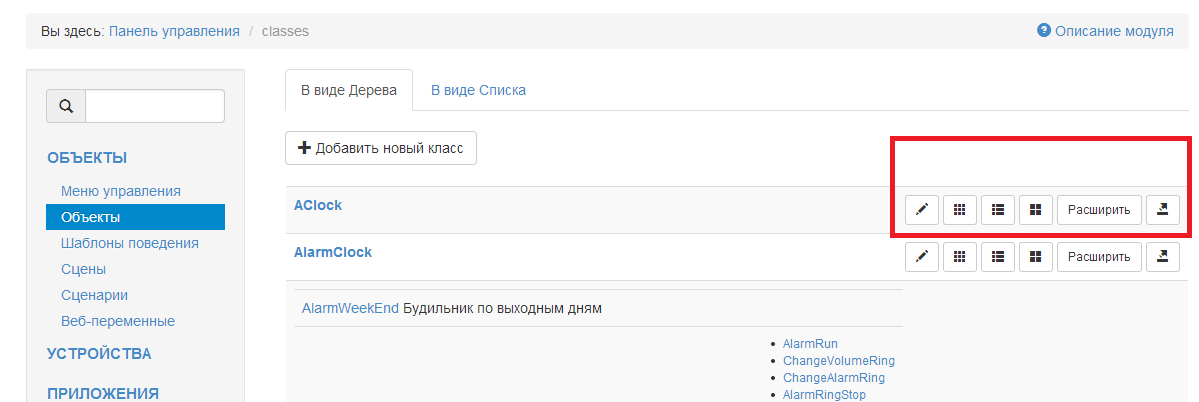
Task: Click the list icon in AClock row
Action: pos(998,210)
